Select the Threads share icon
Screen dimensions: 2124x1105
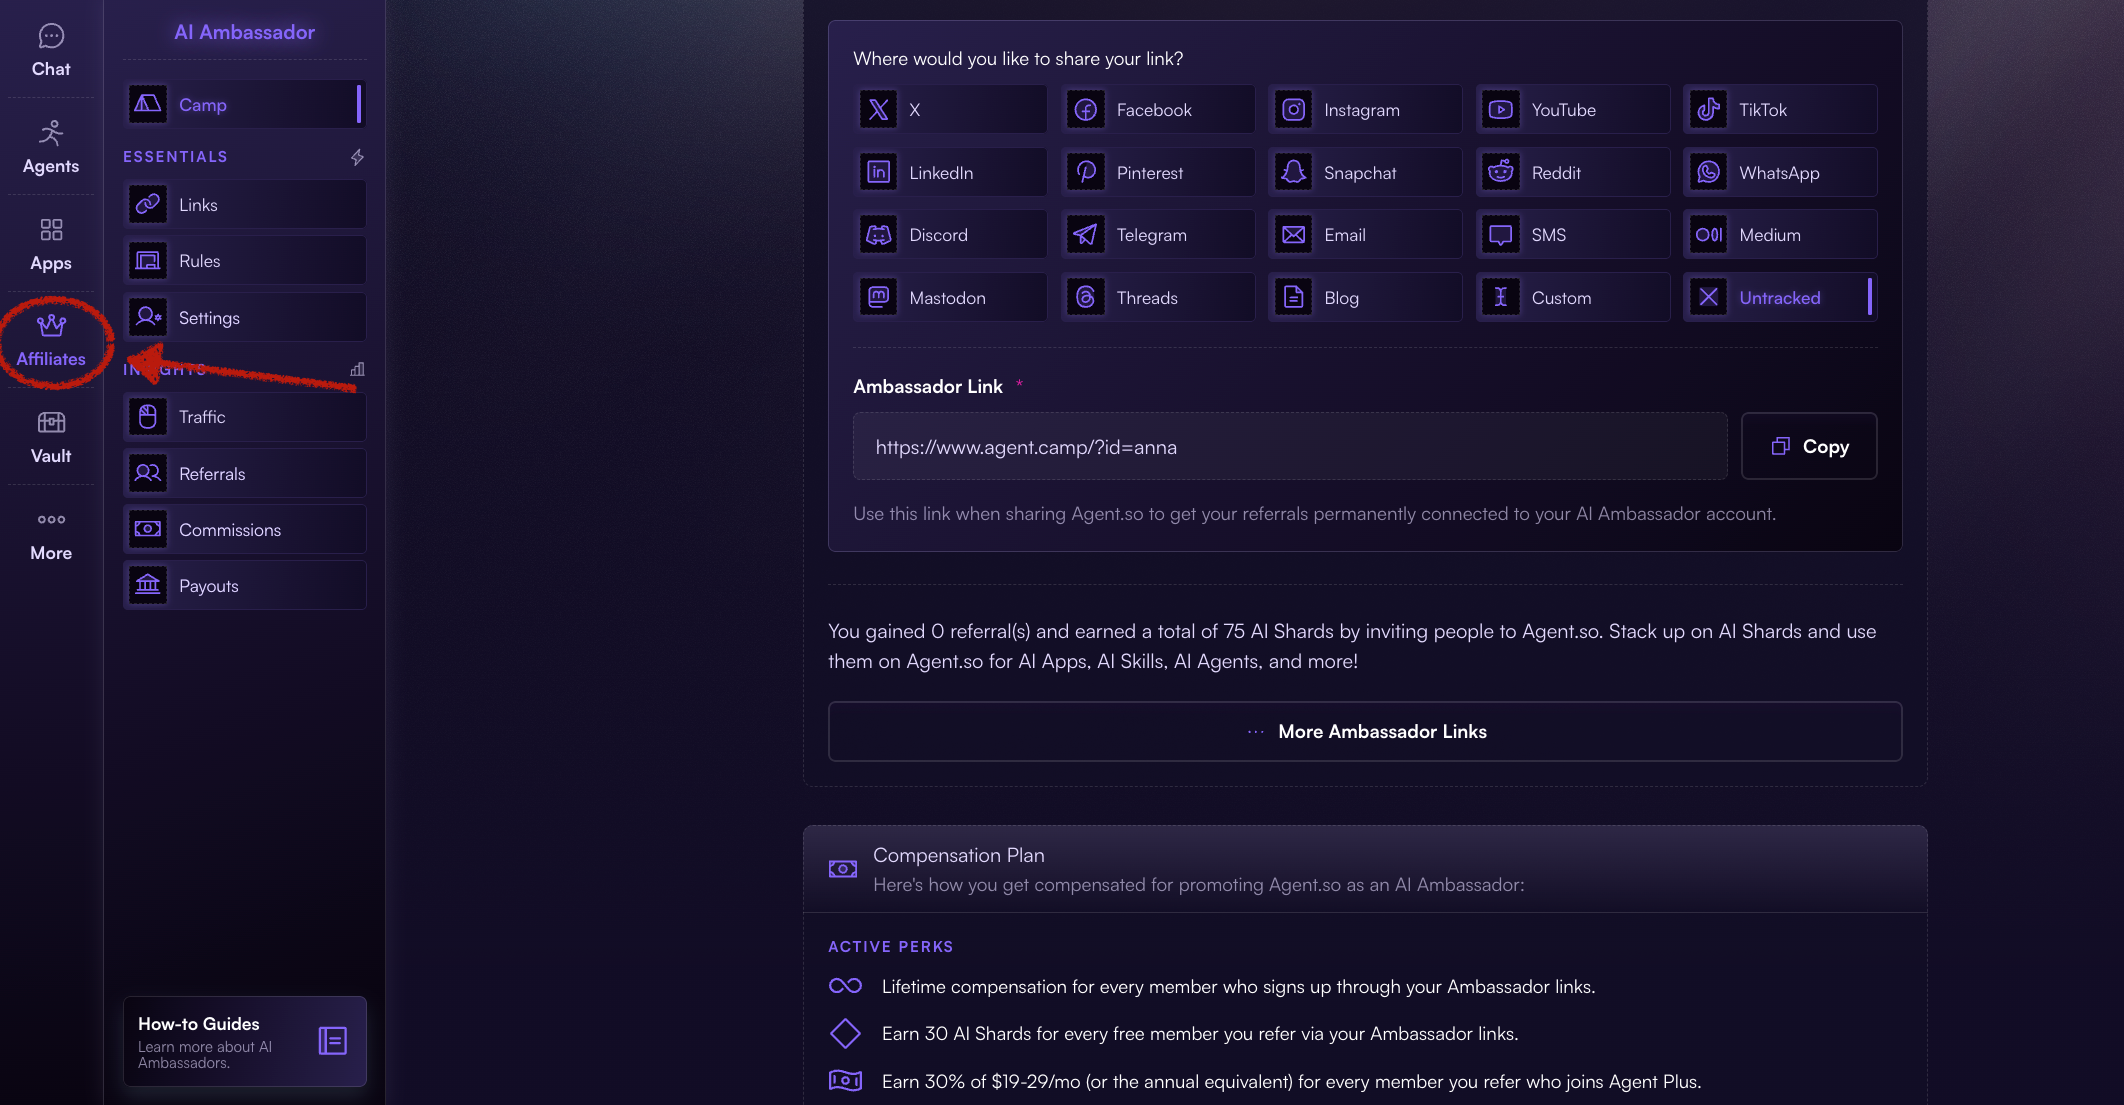coord(1086,297)
